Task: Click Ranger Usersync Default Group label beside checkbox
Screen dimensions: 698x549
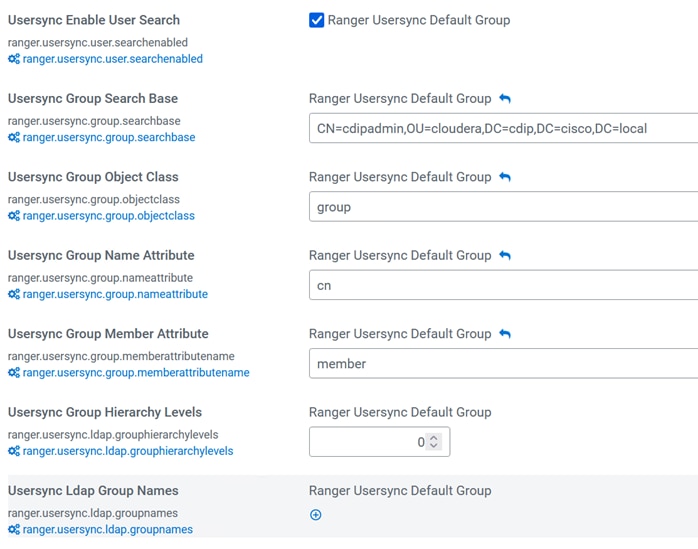Action: 419,20
